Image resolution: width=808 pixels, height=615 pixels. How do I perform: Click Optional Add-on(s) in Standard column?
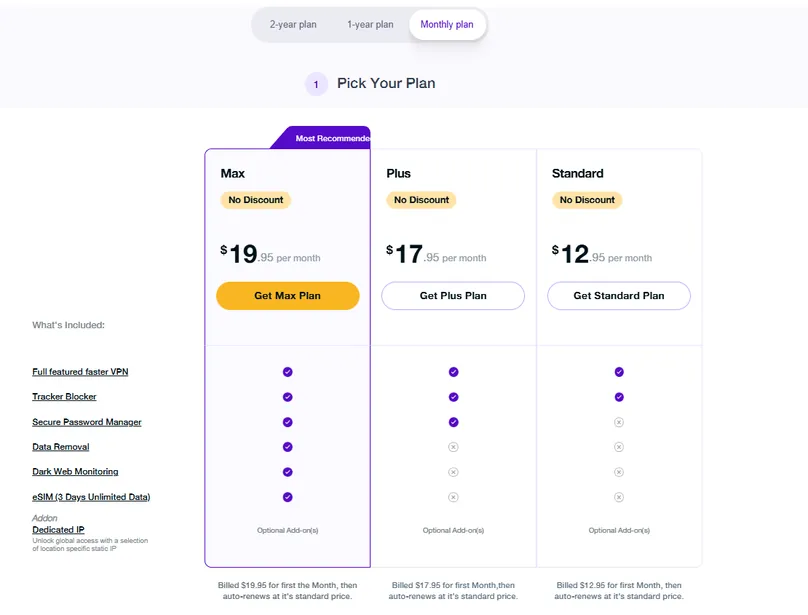pyautogui.click(x=619, y=530)
